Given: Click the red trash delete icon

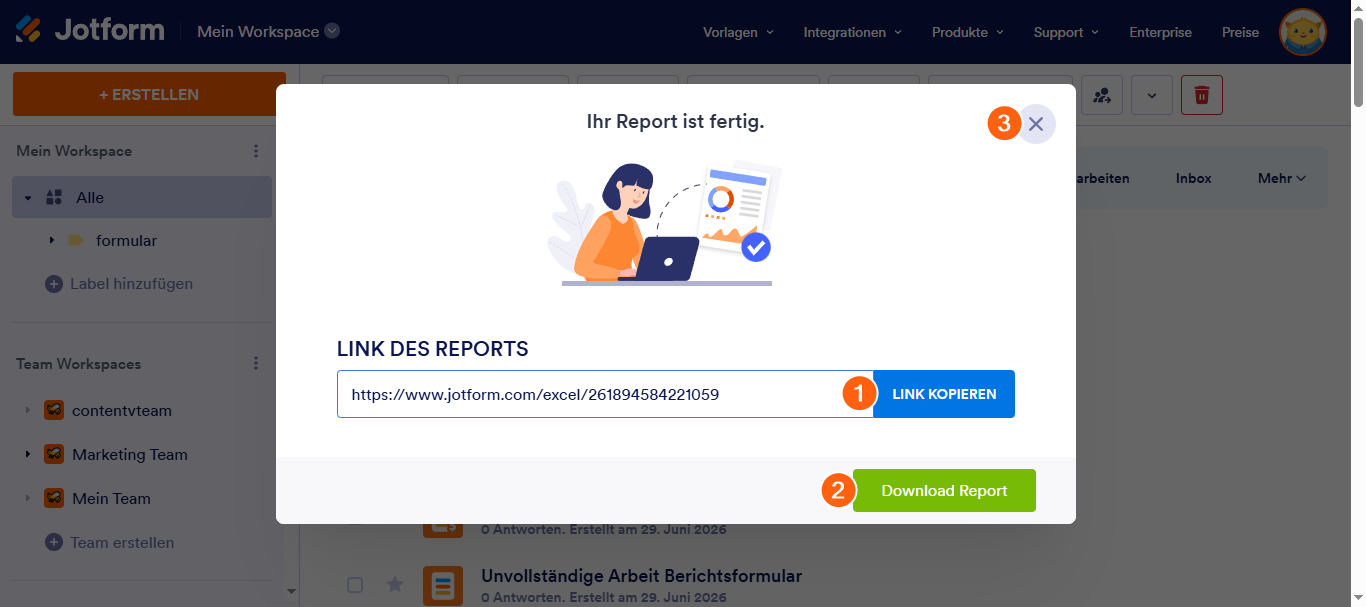Looking at the screenshot, I should [x=1202, y=95].
